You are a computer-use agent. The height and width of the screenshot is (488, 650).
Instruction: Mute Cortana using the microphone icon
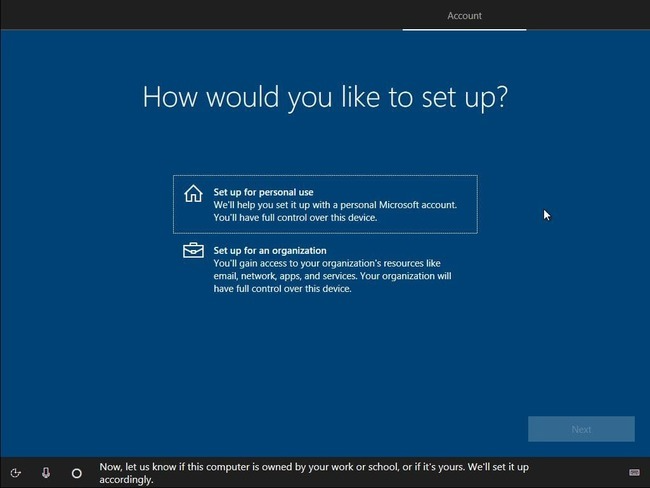click(x=46, y=473)
